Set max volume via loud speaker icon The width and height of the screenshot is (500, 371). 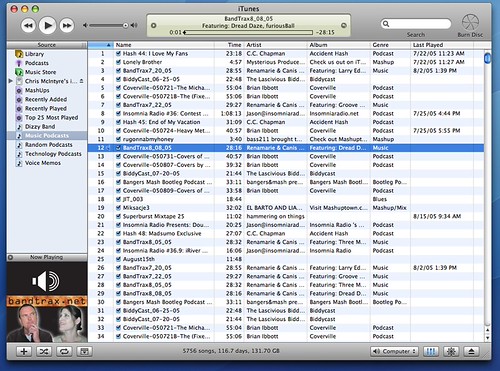coord(134,25)
